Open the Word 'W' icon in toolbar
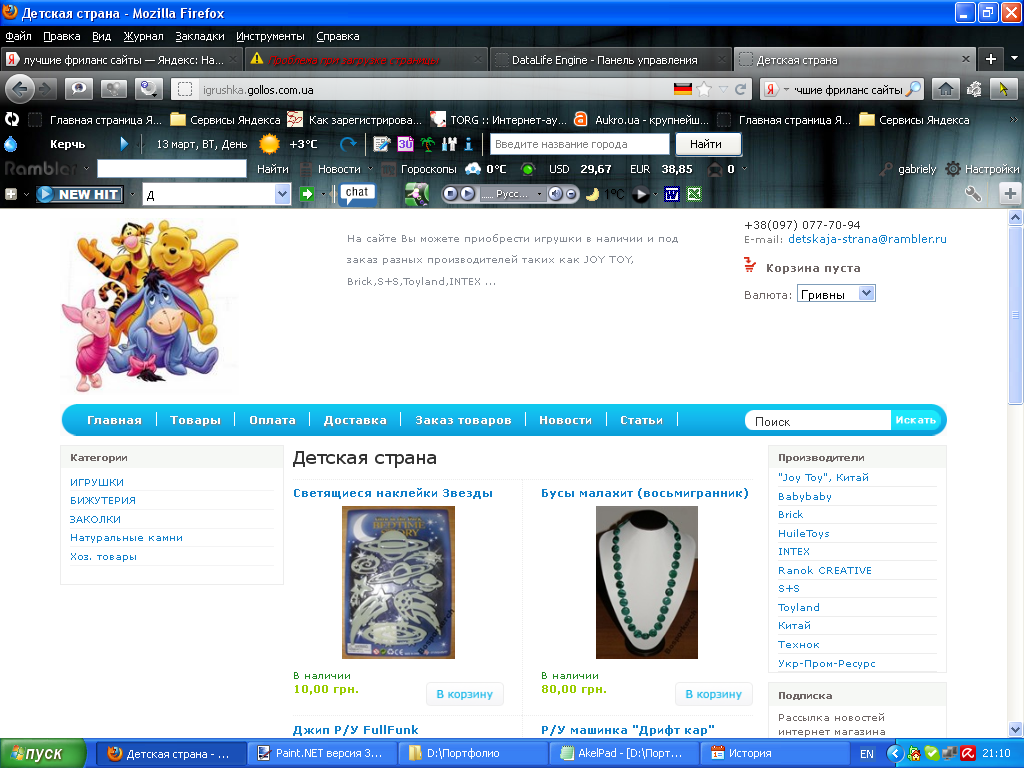The width and height of the screenshot is (1024, 768). pyautogui.click(x=671, y=194)
